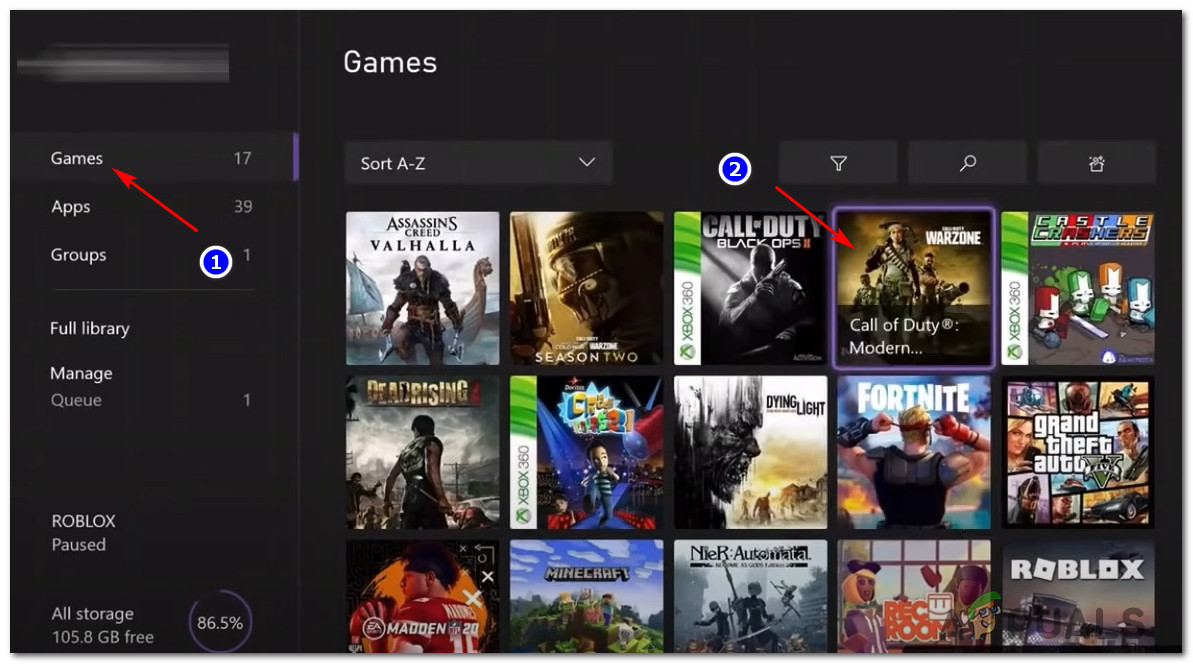Select Groups in the sidebar

click(154, 255)
